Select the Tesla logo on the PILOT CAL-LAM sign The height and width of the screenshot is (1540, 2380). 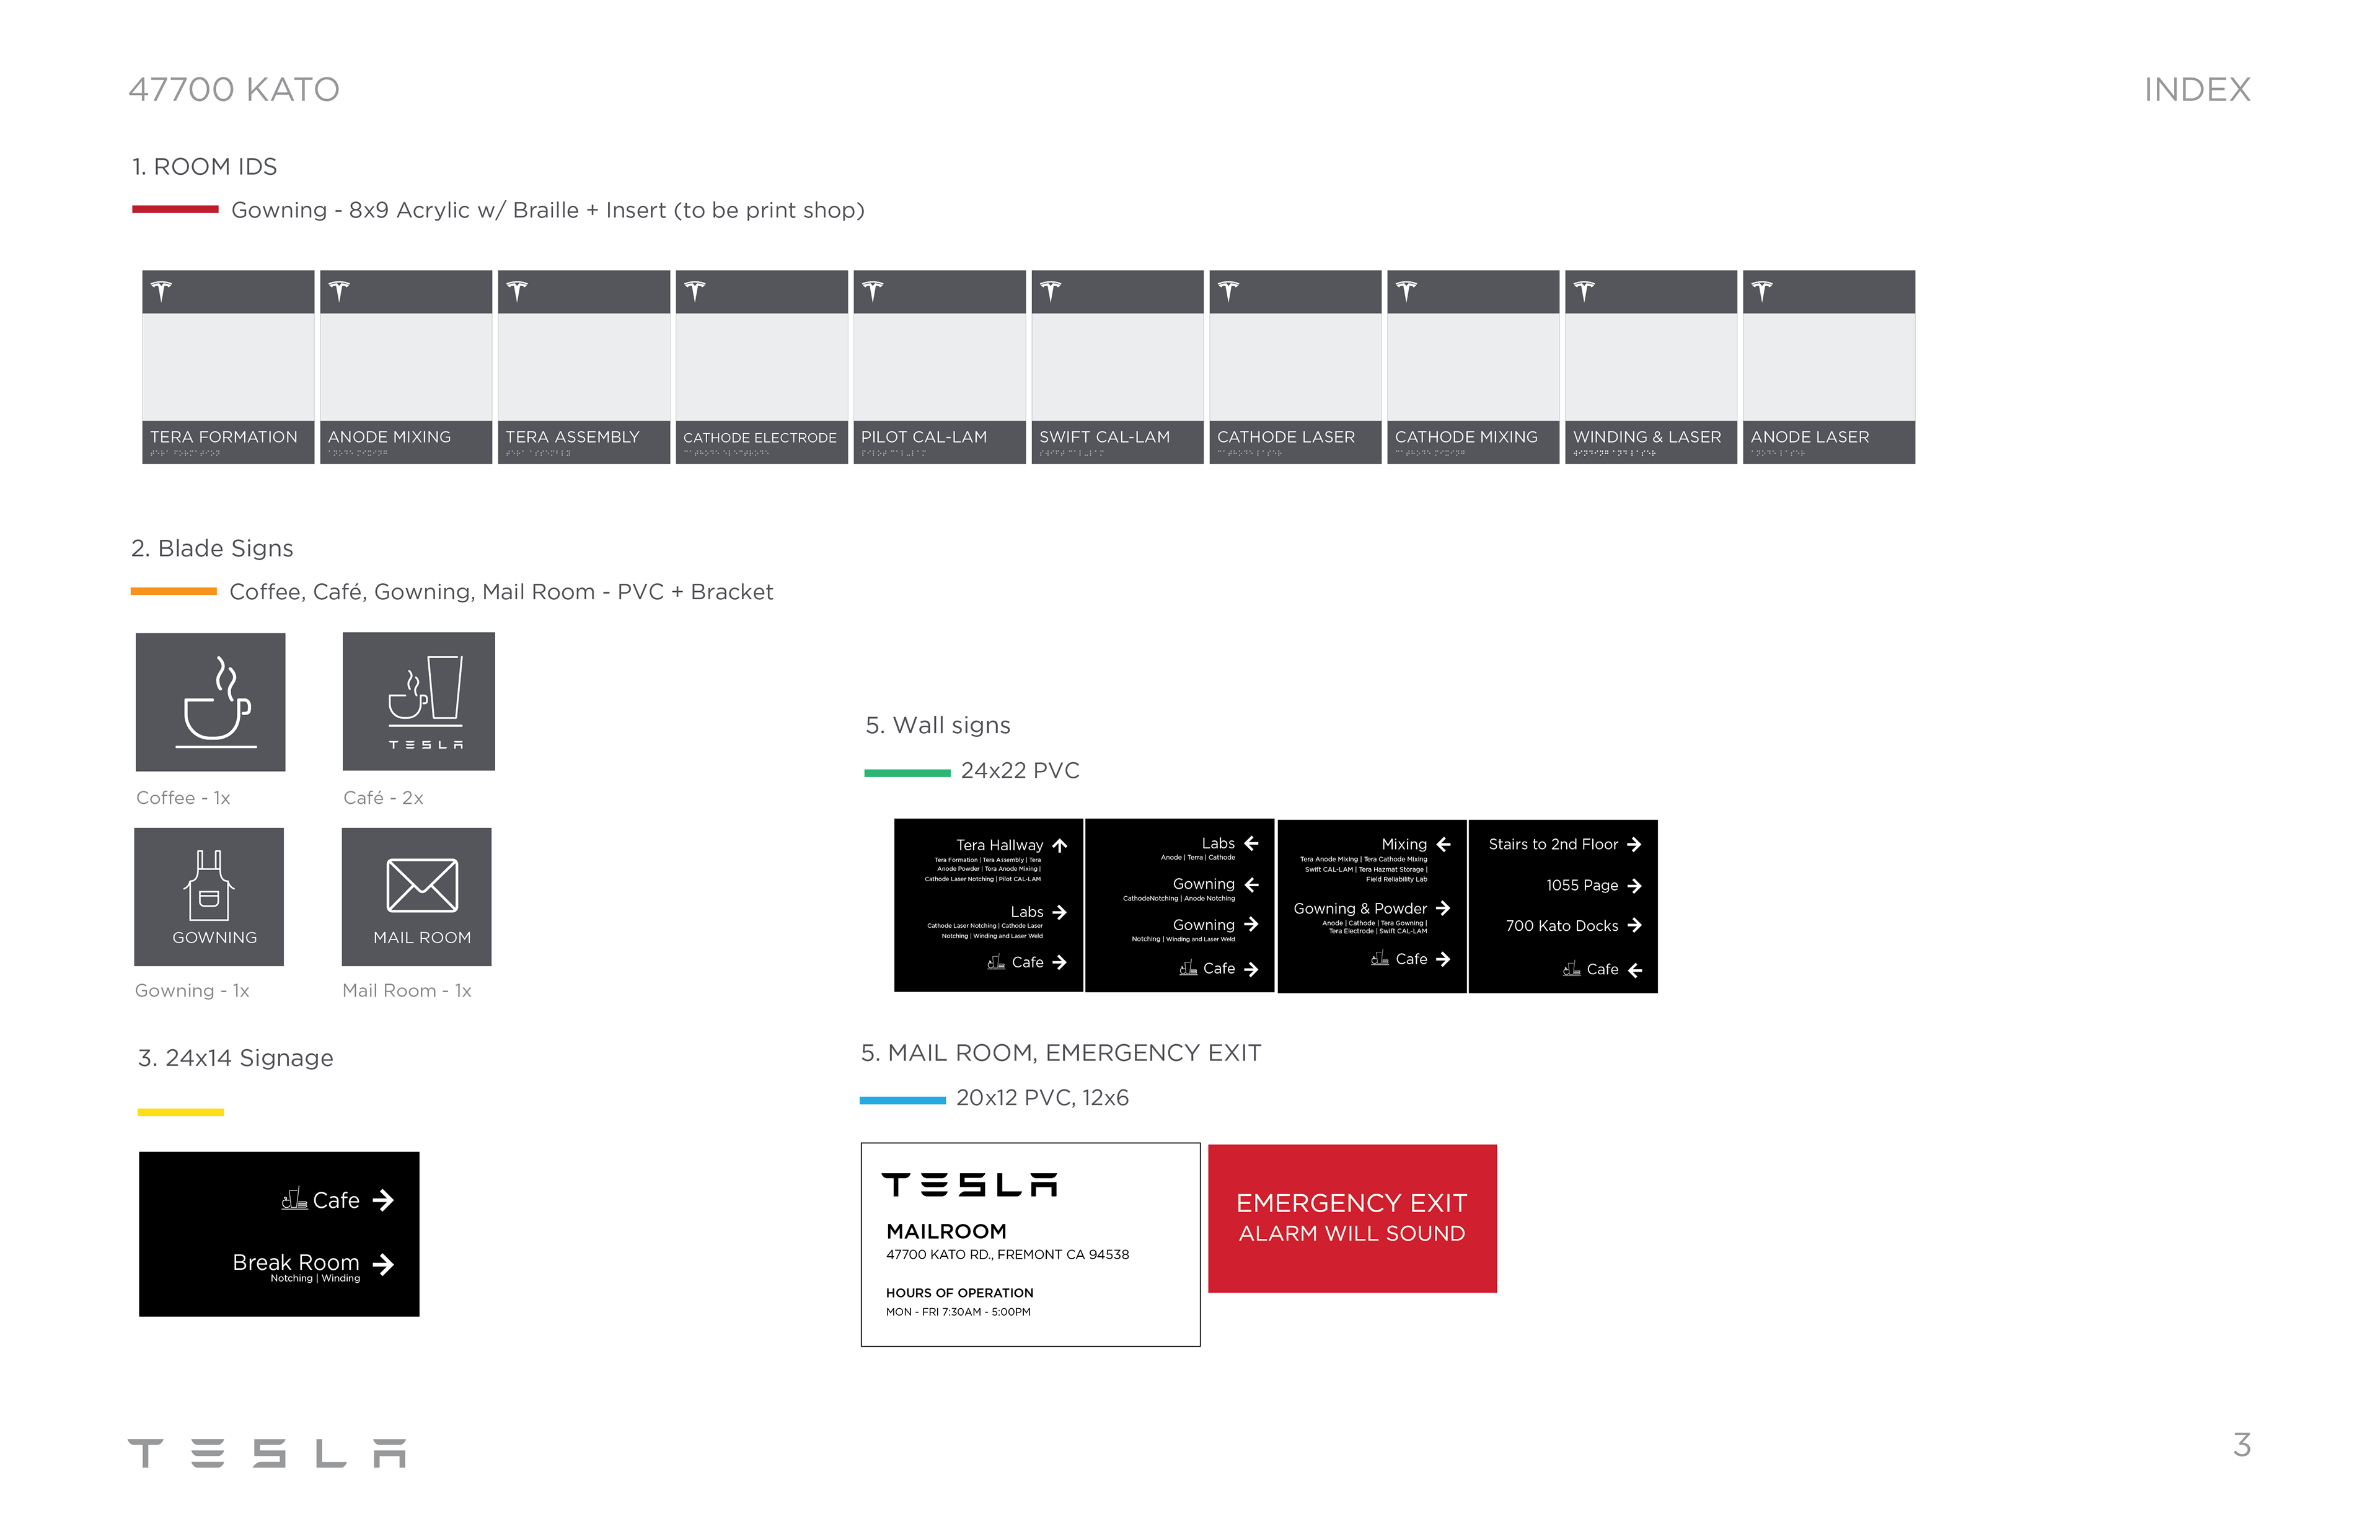873,291
